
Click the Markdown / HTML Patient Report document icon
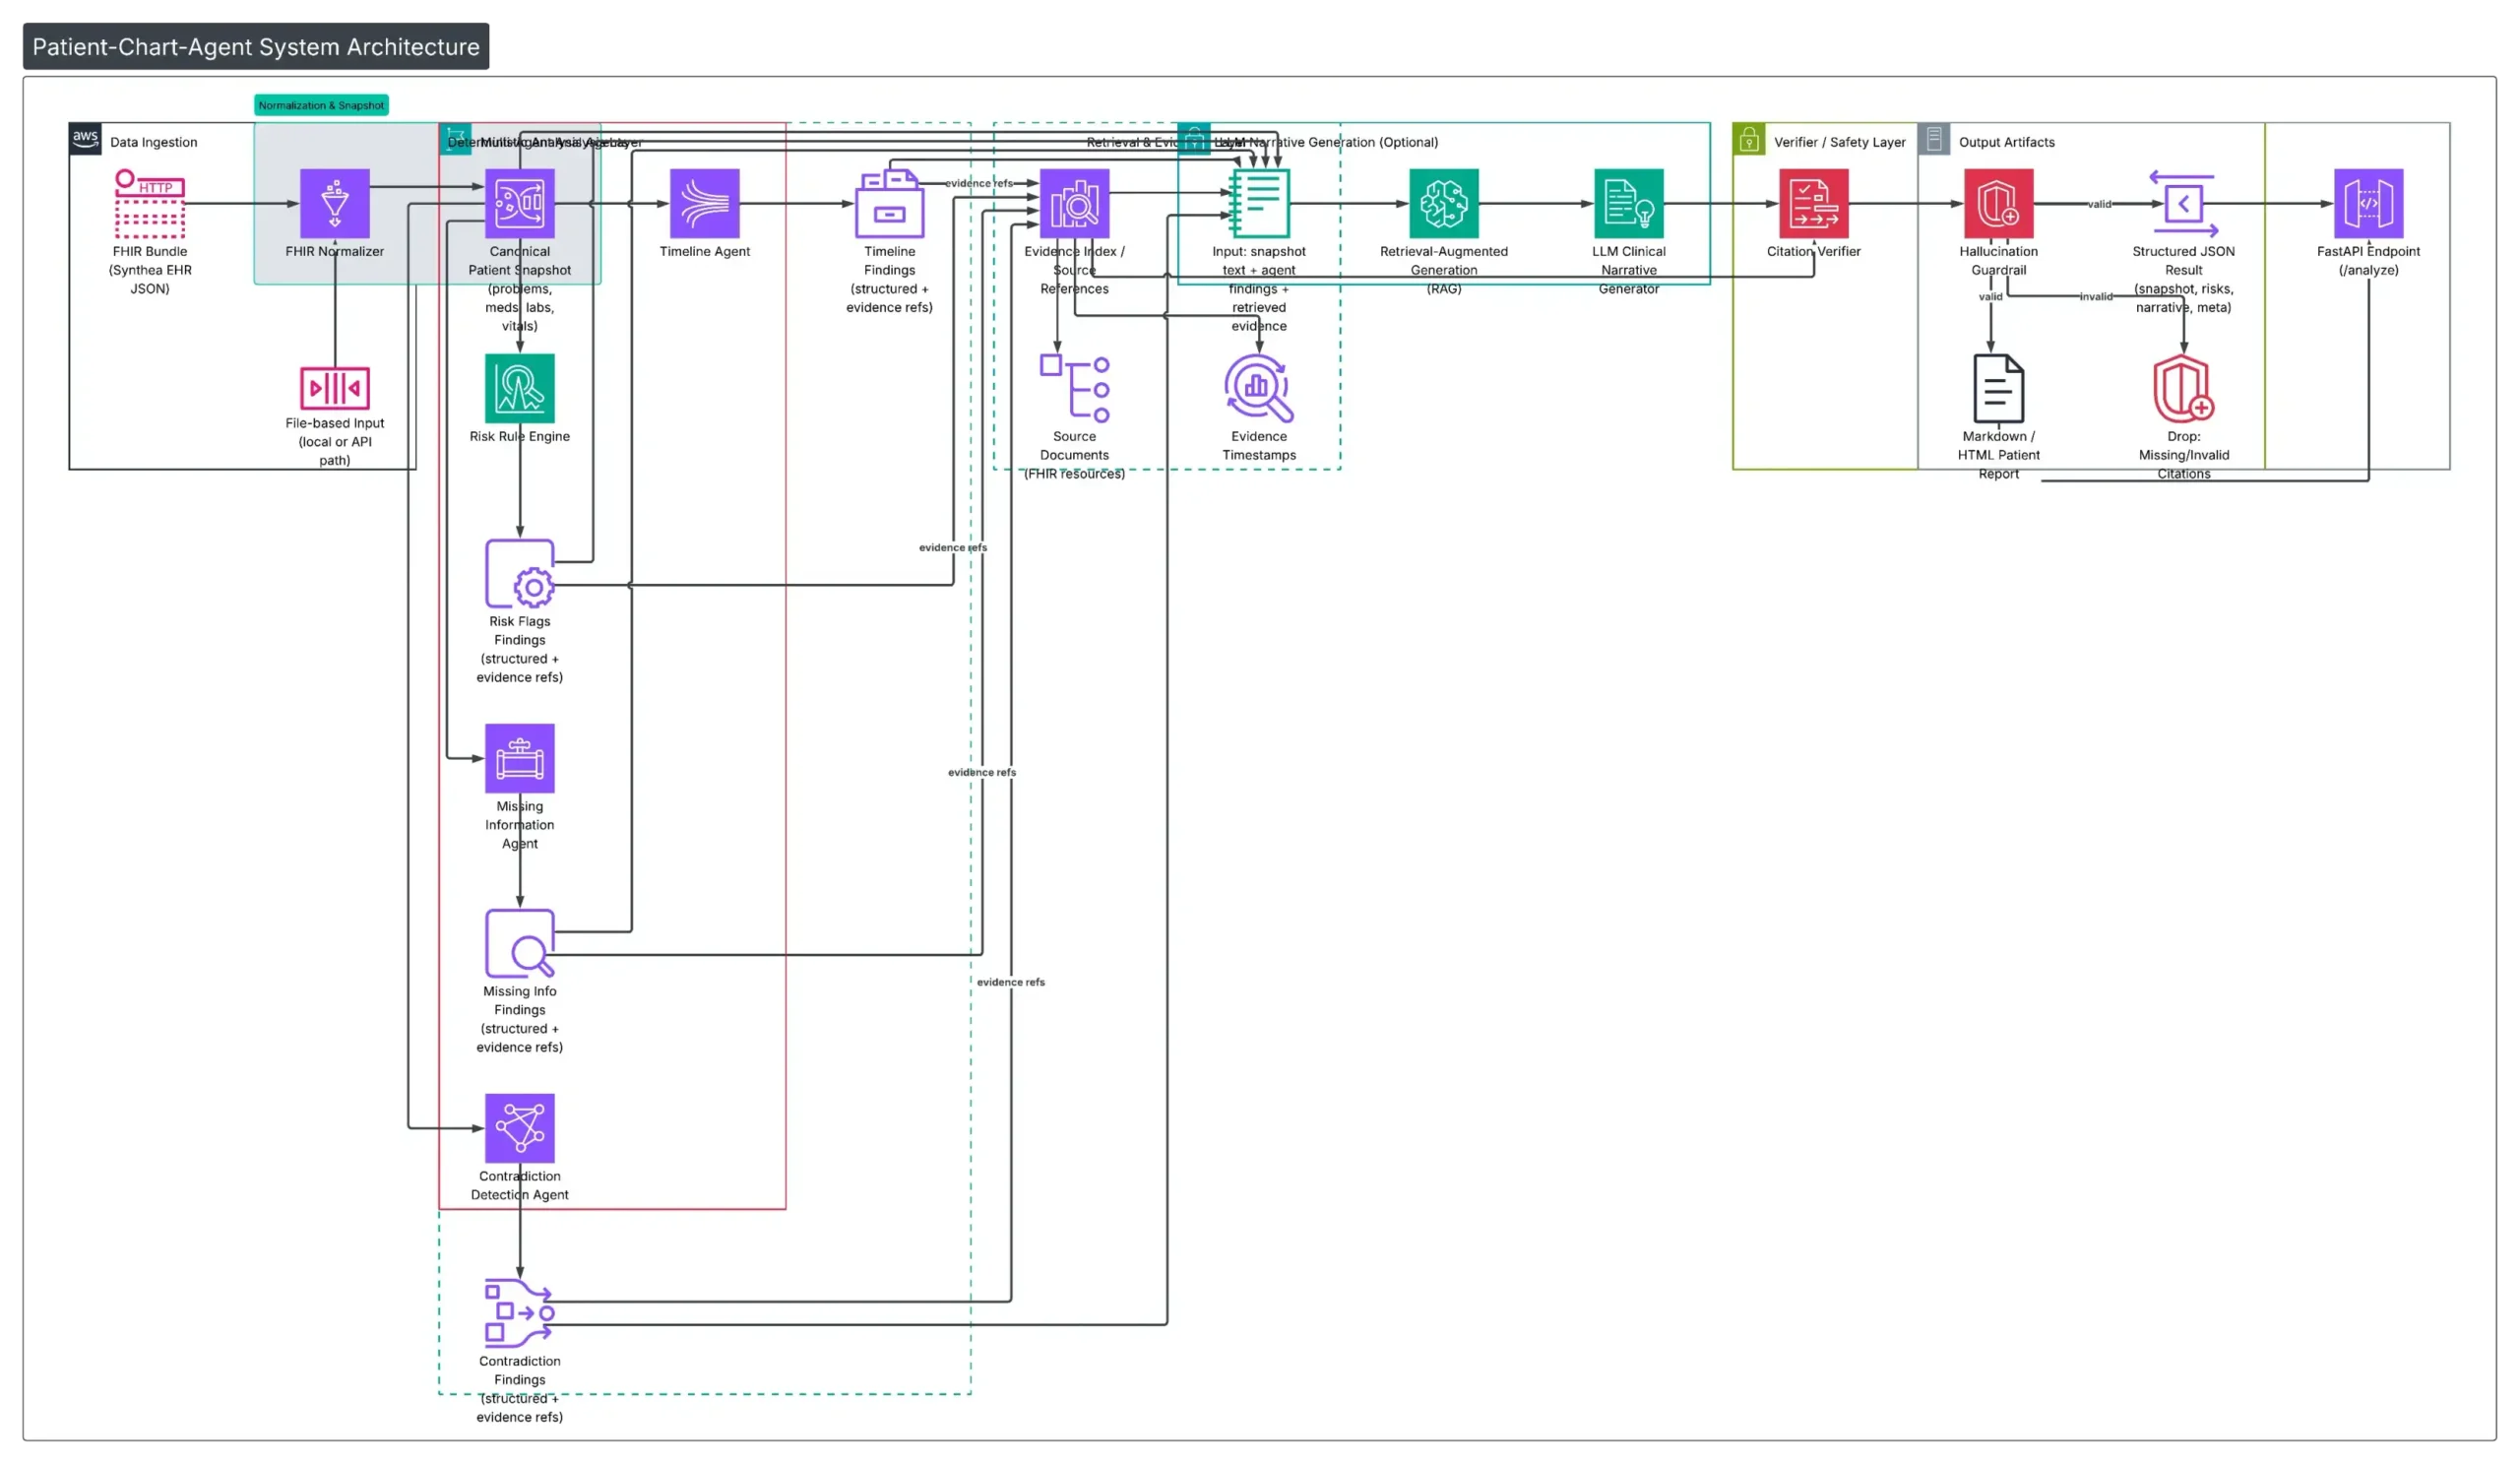point(1998,388)
